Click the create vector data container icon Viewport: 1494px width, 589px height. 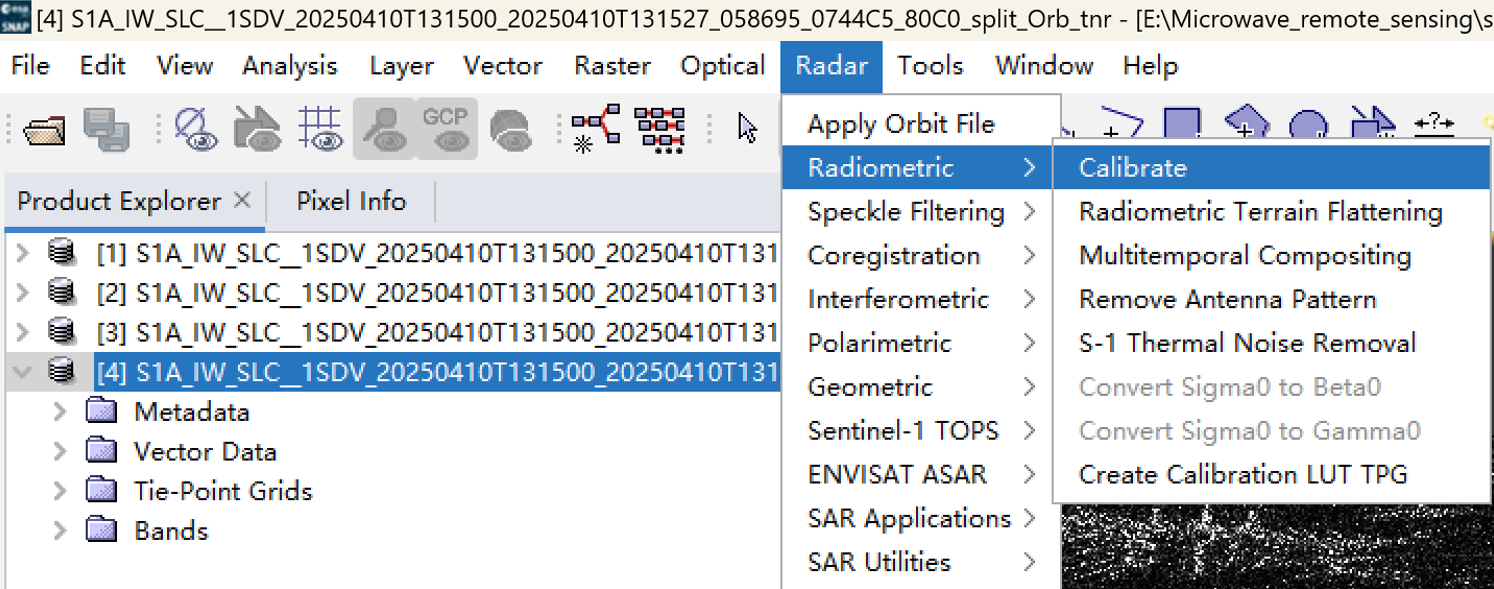pos(1372,122)
